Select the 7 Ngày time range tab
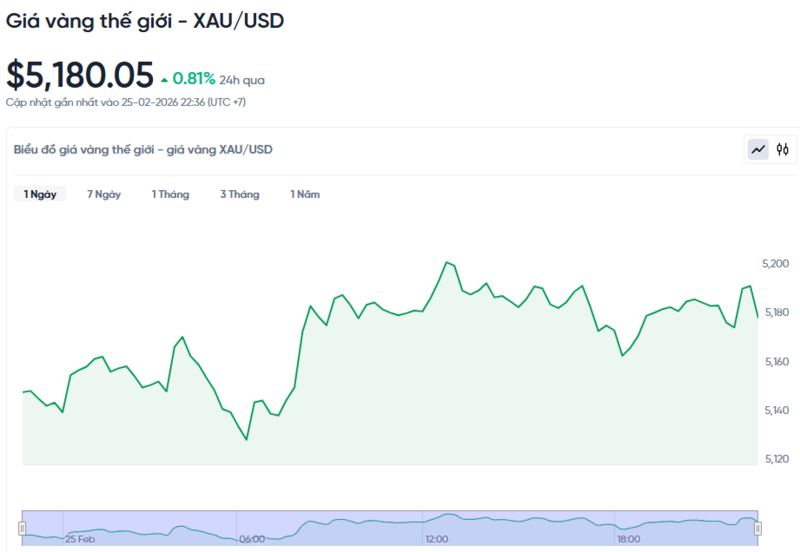The width and height of the screenshot is (800, 552). (x=104, y=194)
